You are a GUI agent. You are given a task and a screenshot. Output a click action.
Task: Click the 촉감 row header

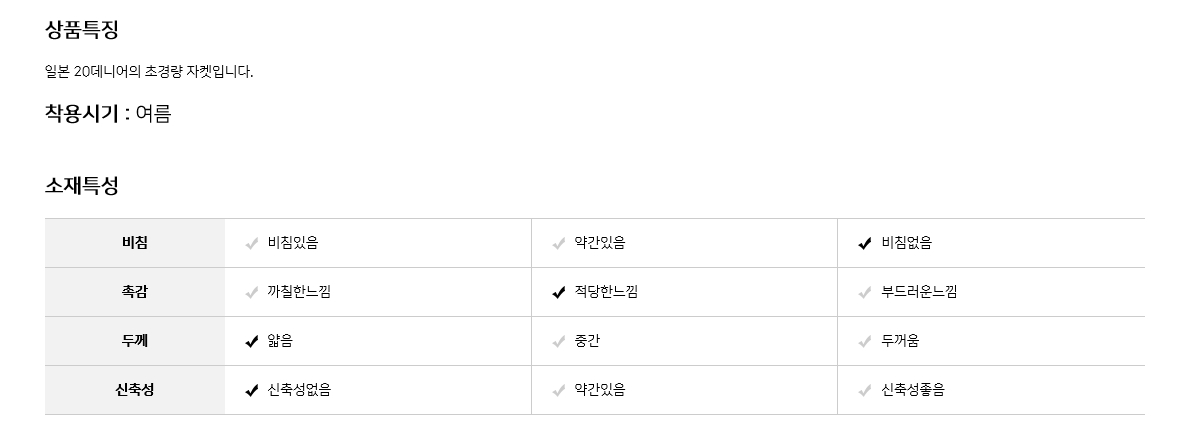pyautogui.click(x=135, y=292)
